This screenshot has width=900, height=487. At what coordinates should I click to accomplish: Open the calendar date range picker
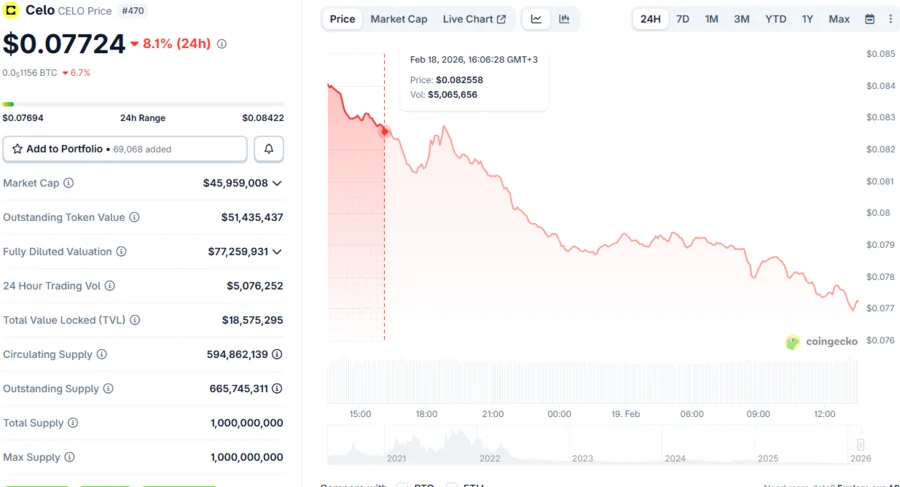pos(869,19)
